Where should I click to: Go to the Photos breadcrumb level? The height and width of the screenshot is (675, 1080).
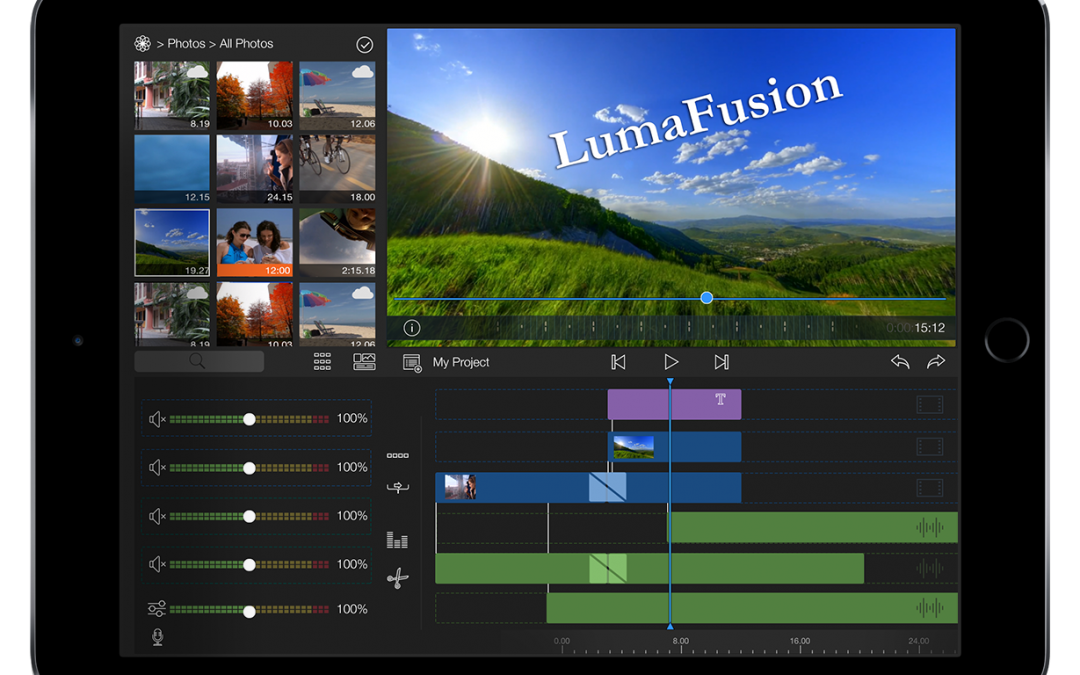(187, 43)
